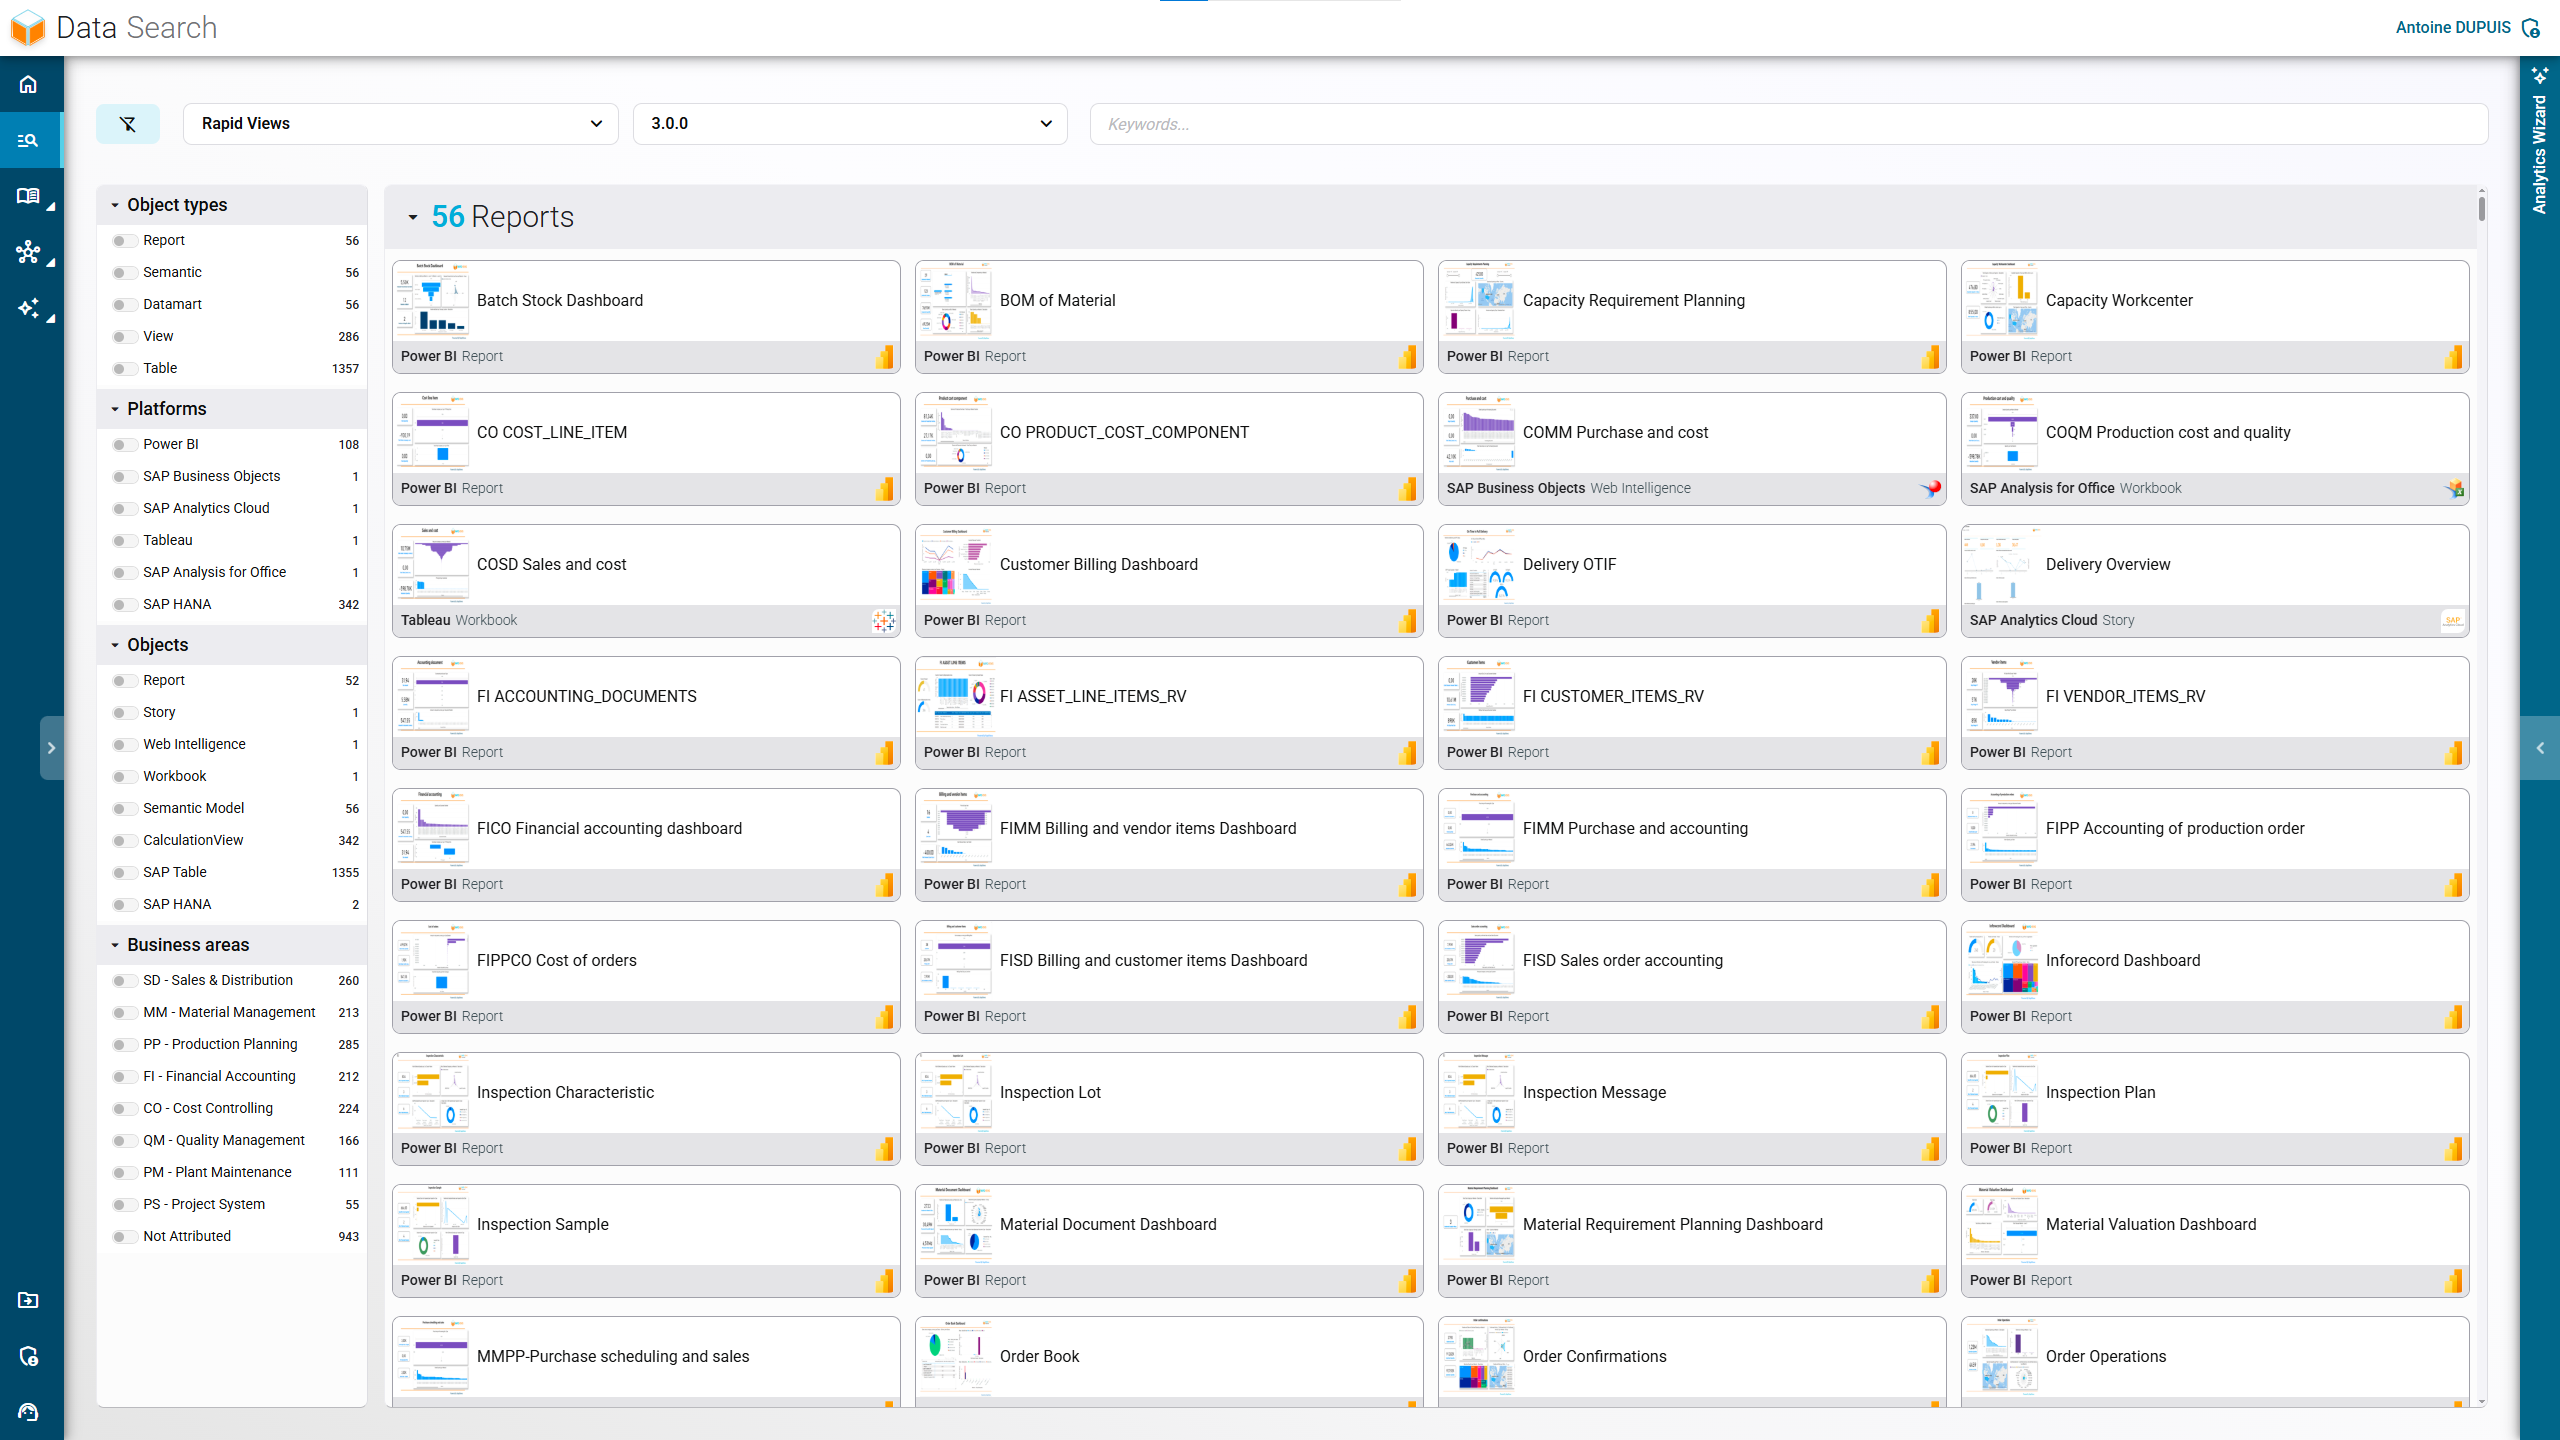Image resolution: width=2560 pixels, height=1440 pixels.
Task: Toggle the View object type filter
Action: point(124,337)
